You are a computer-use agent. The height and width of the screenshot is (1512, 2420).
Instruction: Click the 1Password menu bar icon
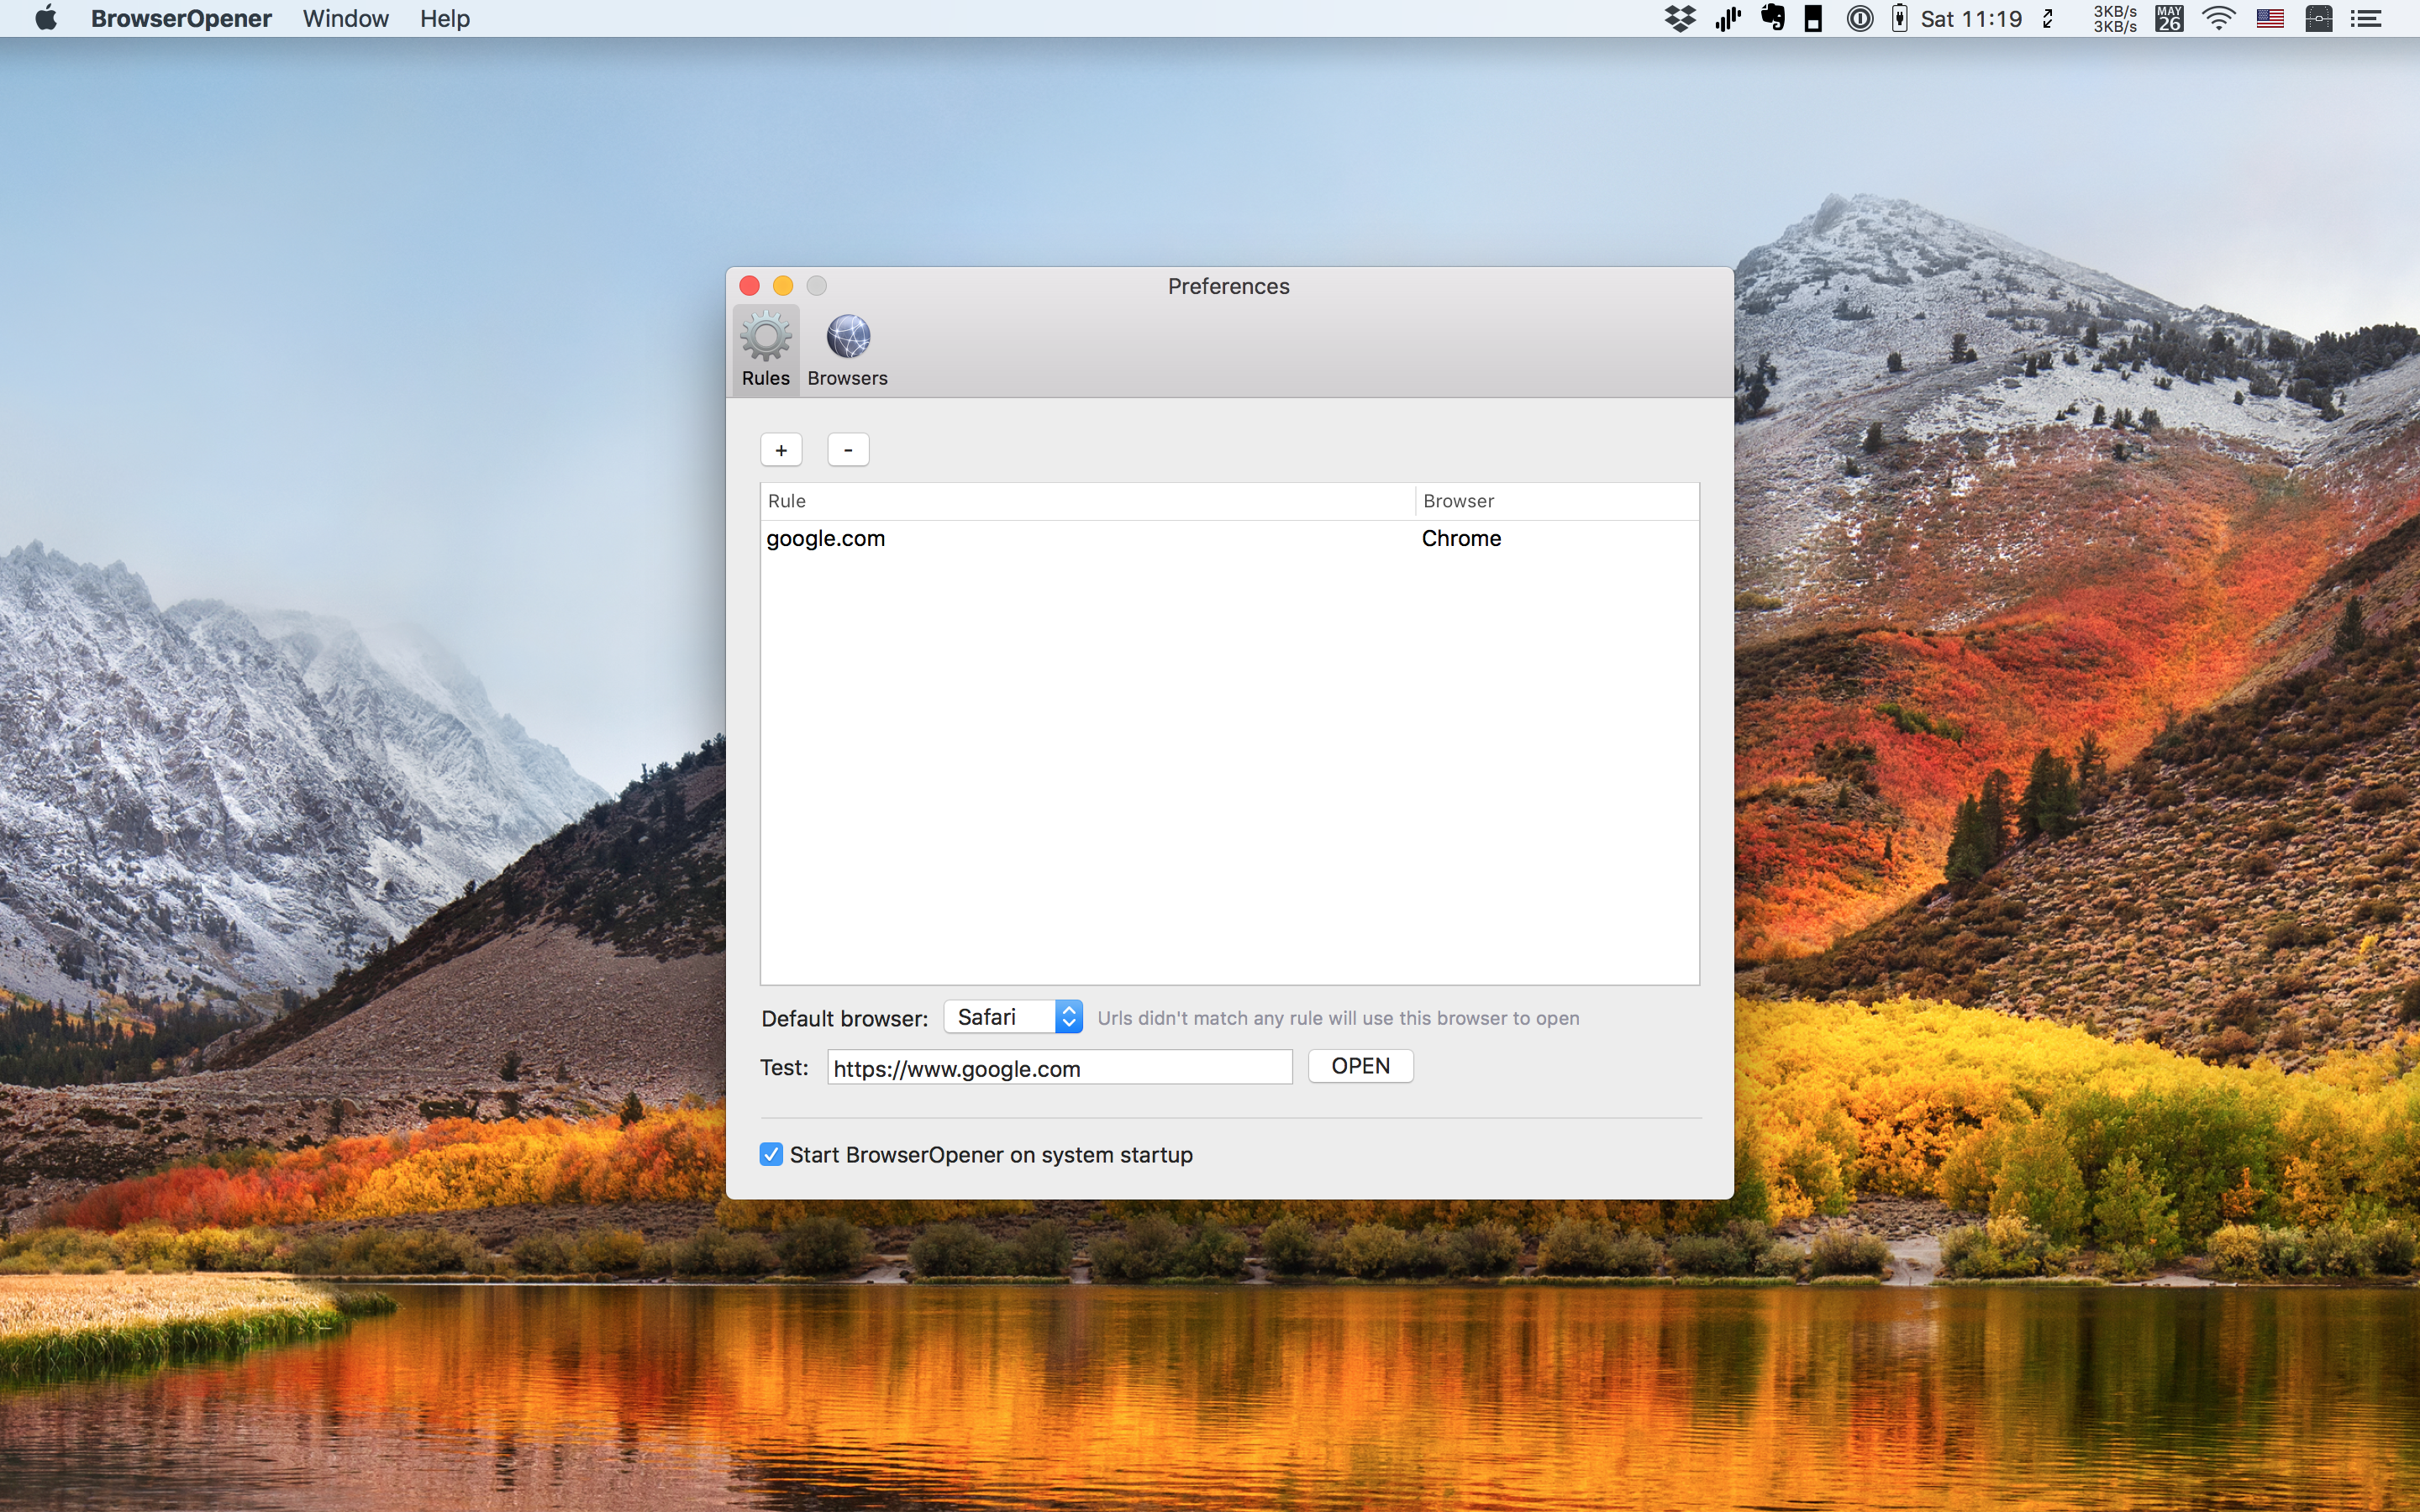[x=1861, y=18]
